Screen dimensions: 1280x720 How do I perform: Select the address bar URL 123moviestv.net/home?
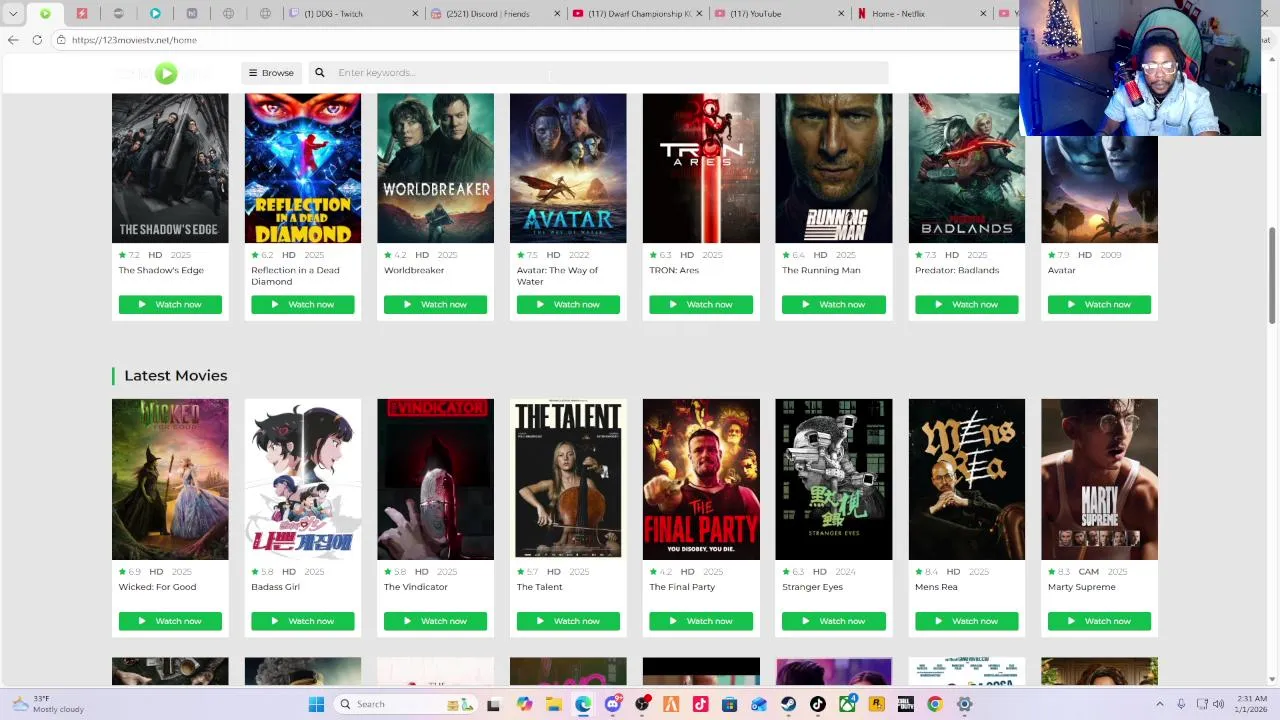click(x=134, y=40)
